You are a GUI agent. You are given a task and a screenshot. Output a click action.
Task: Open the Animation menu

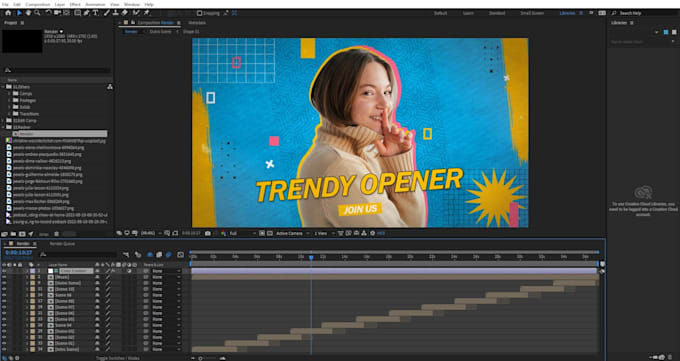[95, 4]
